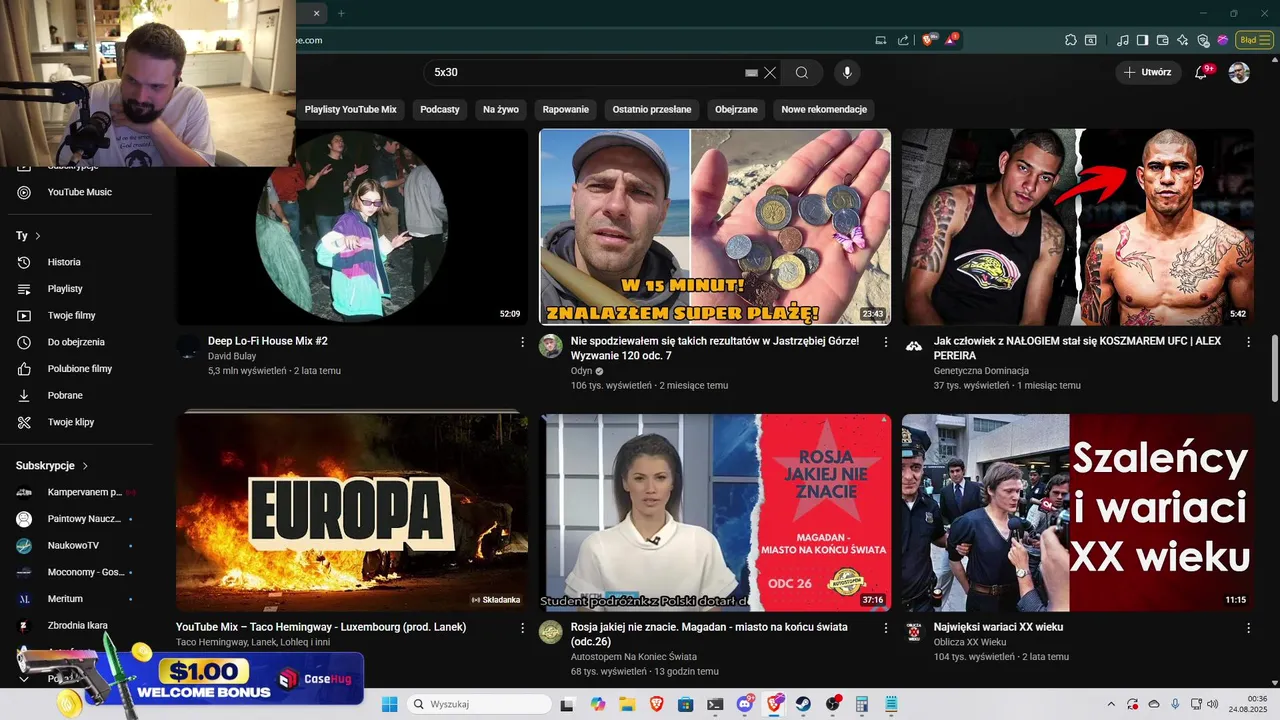Open the Odyn channel link

coord(581,371)
